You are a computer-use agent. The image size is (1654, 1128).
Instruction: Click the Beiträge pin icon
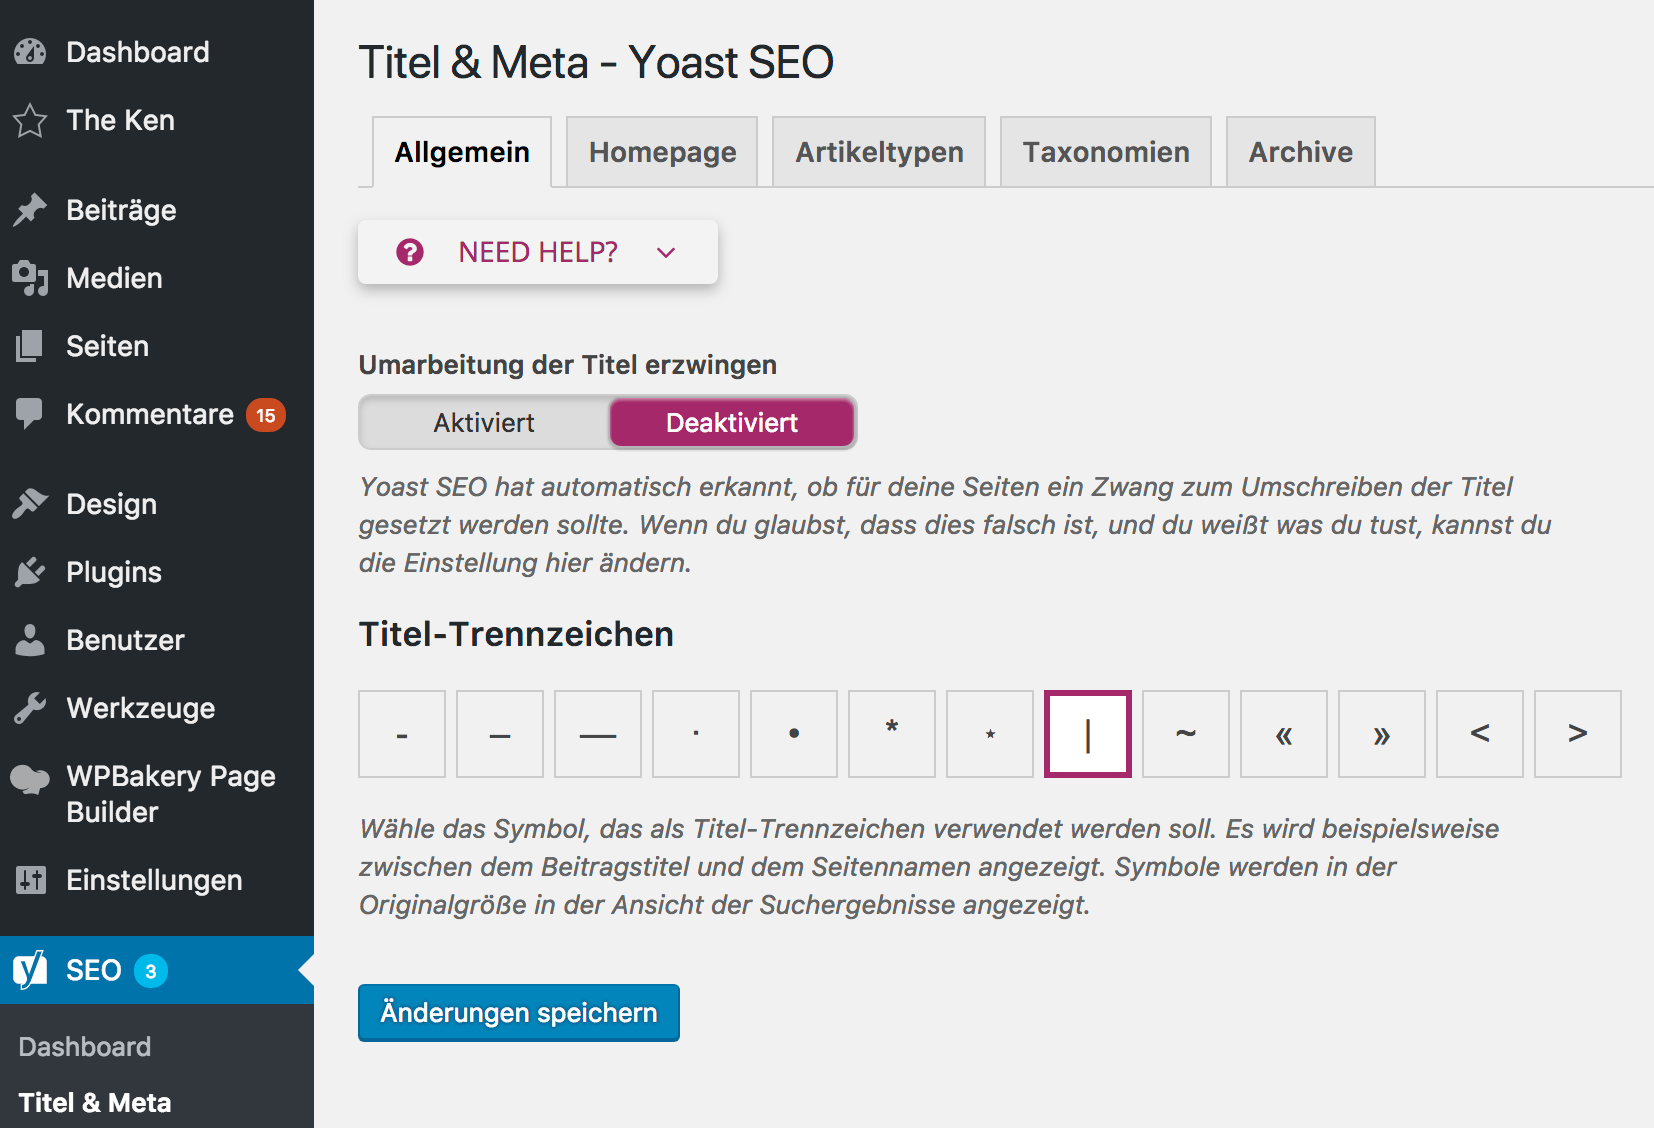[30, 210]
